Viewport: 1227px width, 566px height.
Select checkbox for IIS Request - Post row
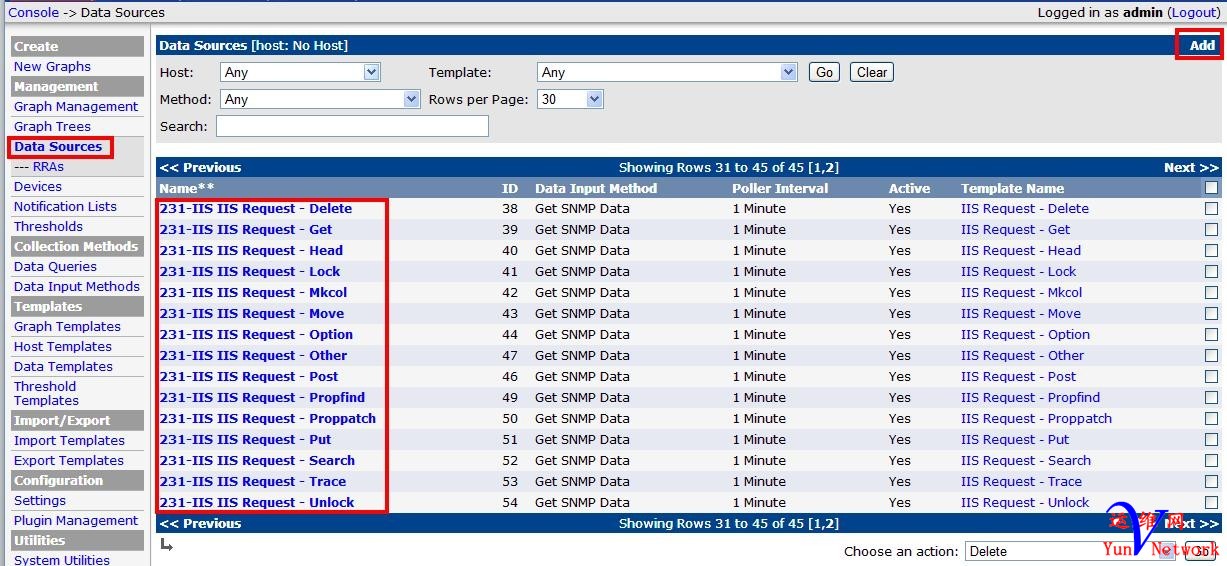point(1211,377)
